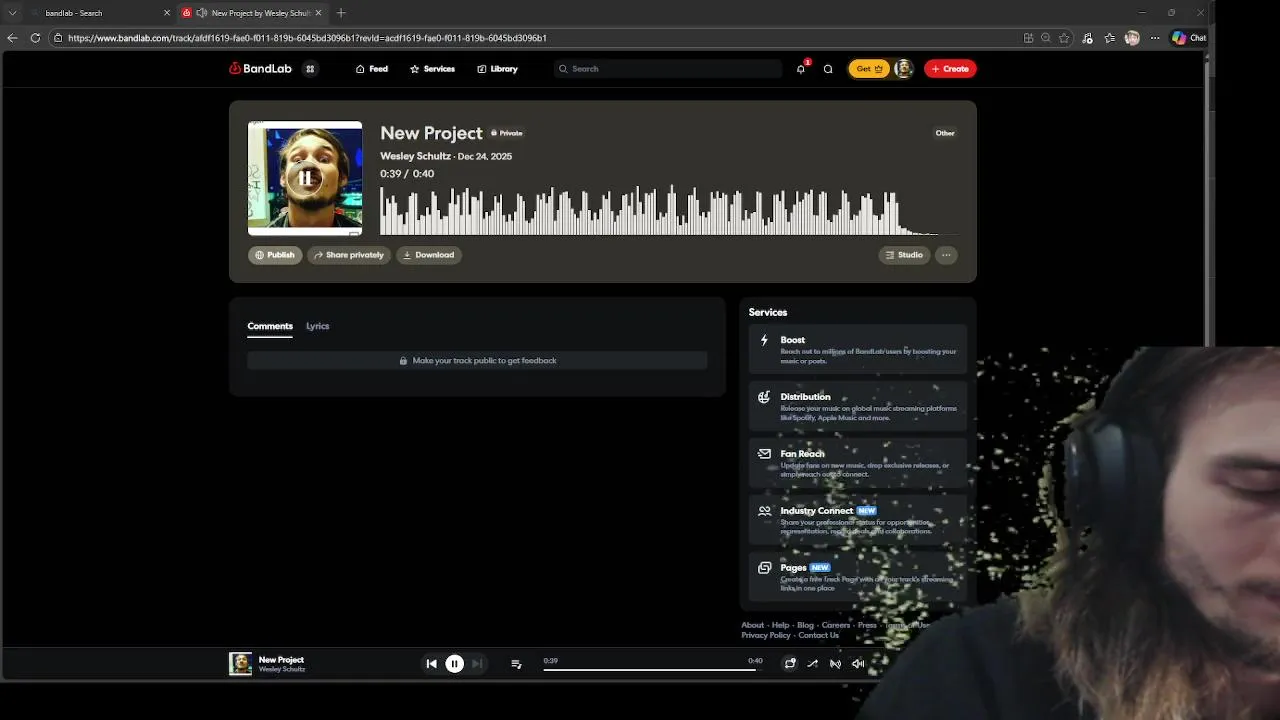Click the Fan Reach envelope icon

[764, 453]
